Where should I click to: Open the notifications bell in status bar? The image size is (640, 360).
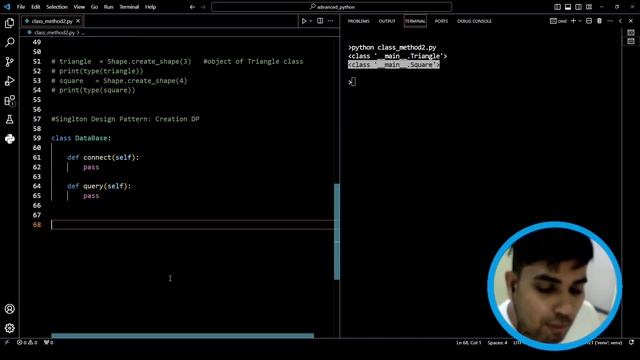coord(631,342)
